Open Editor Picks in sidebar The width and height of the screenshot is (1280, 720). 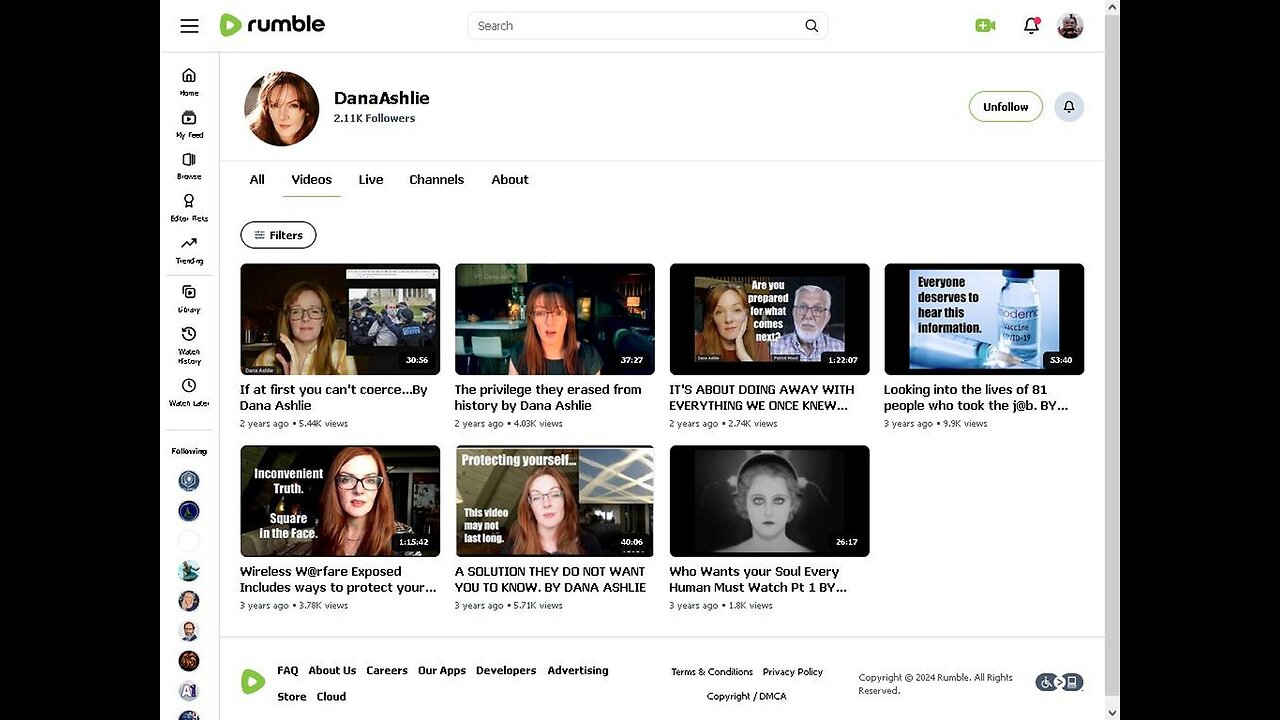coord(189,208)
